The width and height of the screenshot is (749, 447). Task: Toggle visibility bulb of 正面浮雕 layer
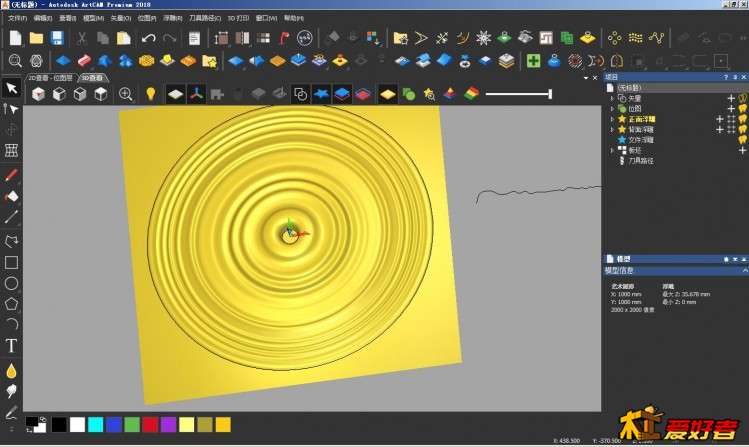pyautogui.click(x=742, y=119)
